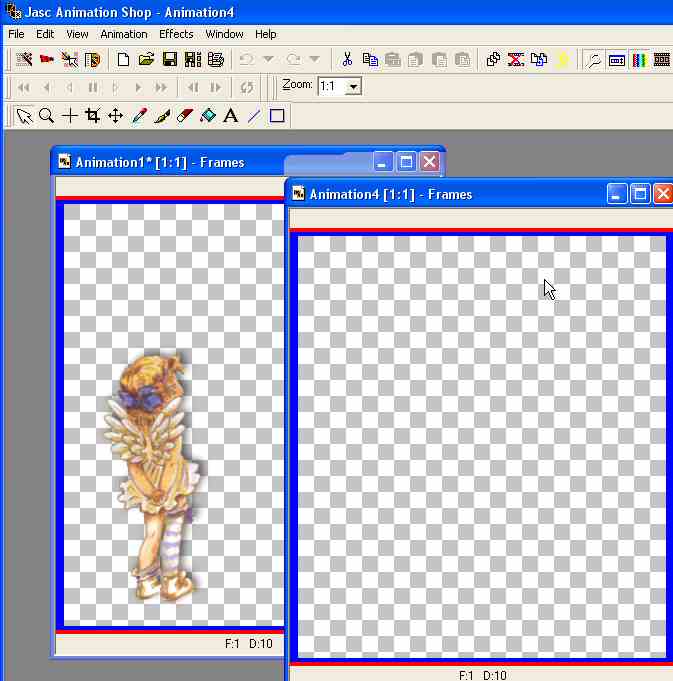Open the File menu
Image resolution: width=673 pixels, height=681 pixels.
pyautogui.click(x=16, y=34)
